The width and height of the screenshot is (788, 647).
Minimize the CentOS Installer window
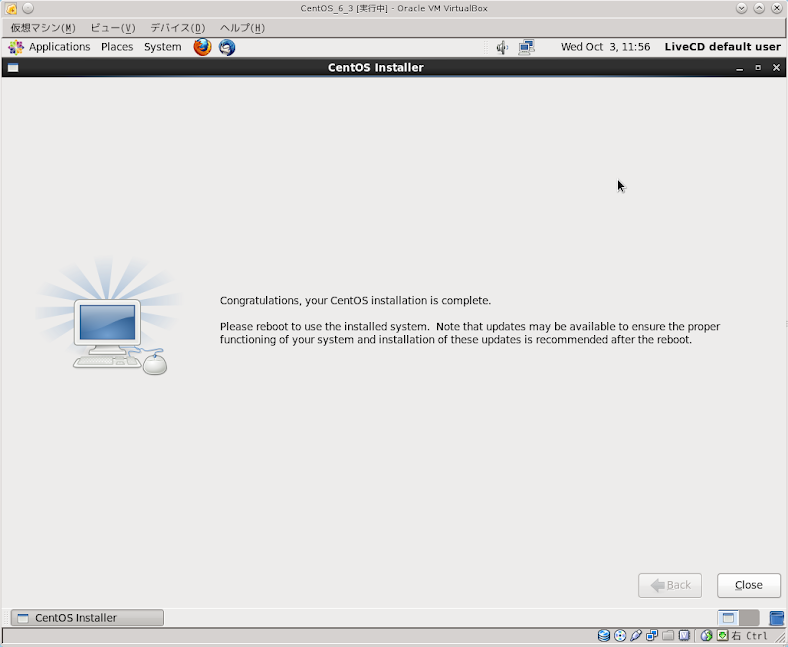click(739, 68)
